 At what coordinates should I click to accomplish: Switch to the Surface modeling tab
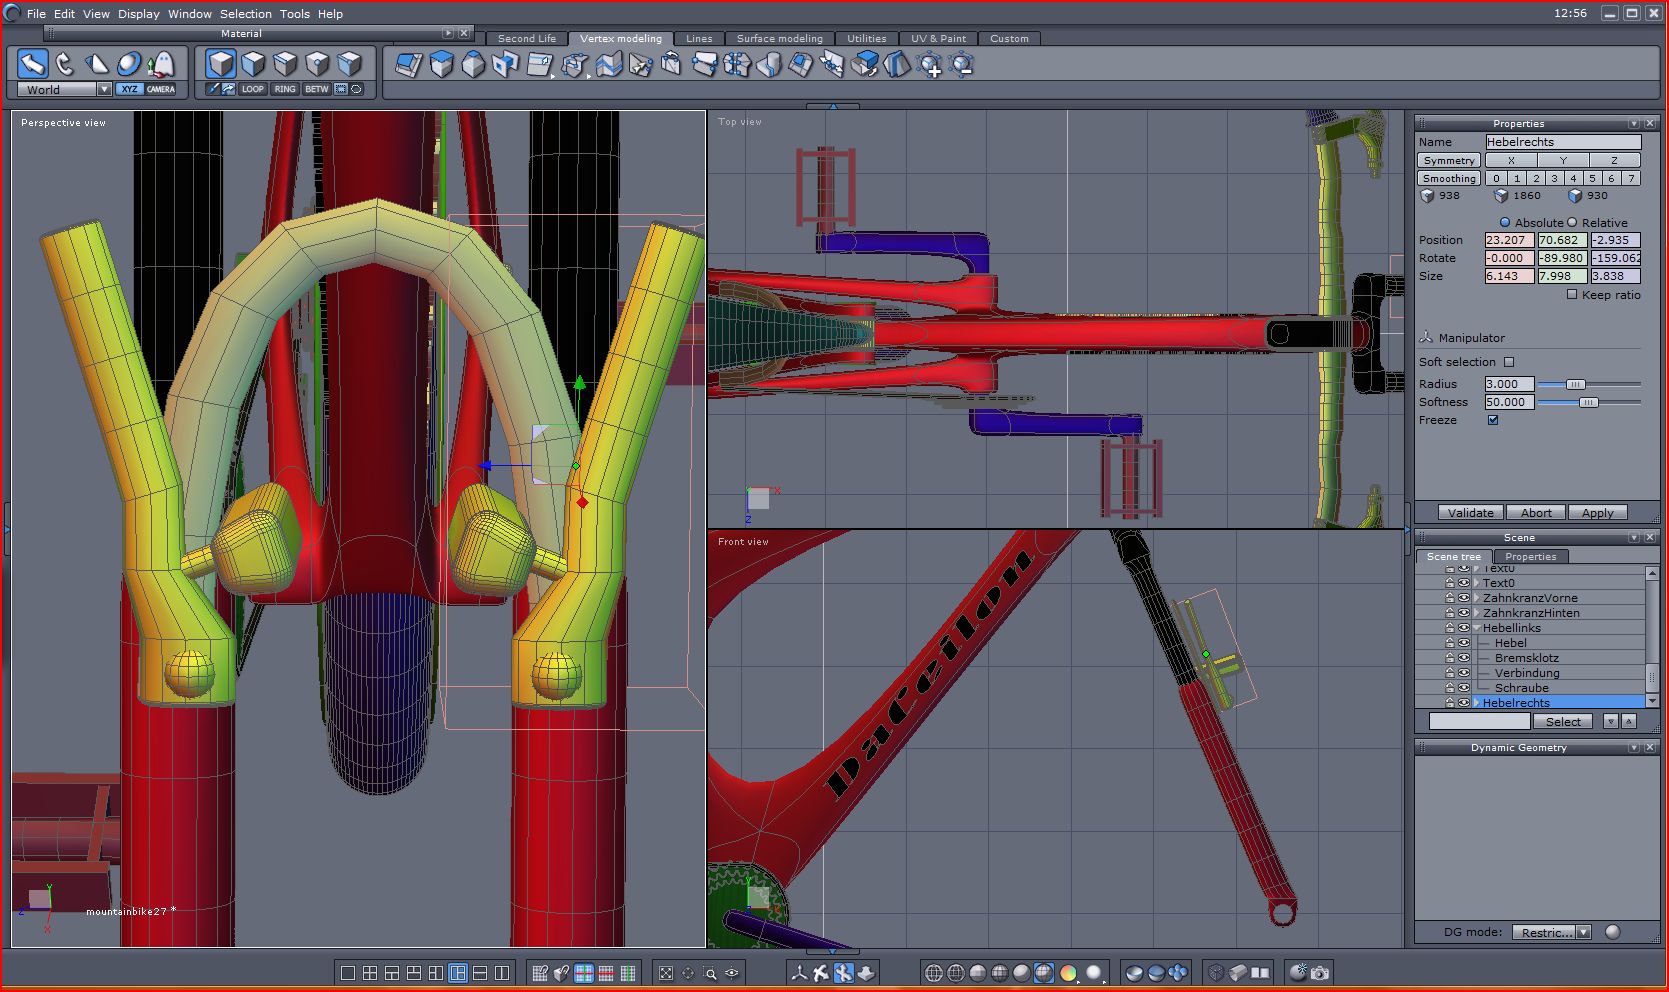779,39
